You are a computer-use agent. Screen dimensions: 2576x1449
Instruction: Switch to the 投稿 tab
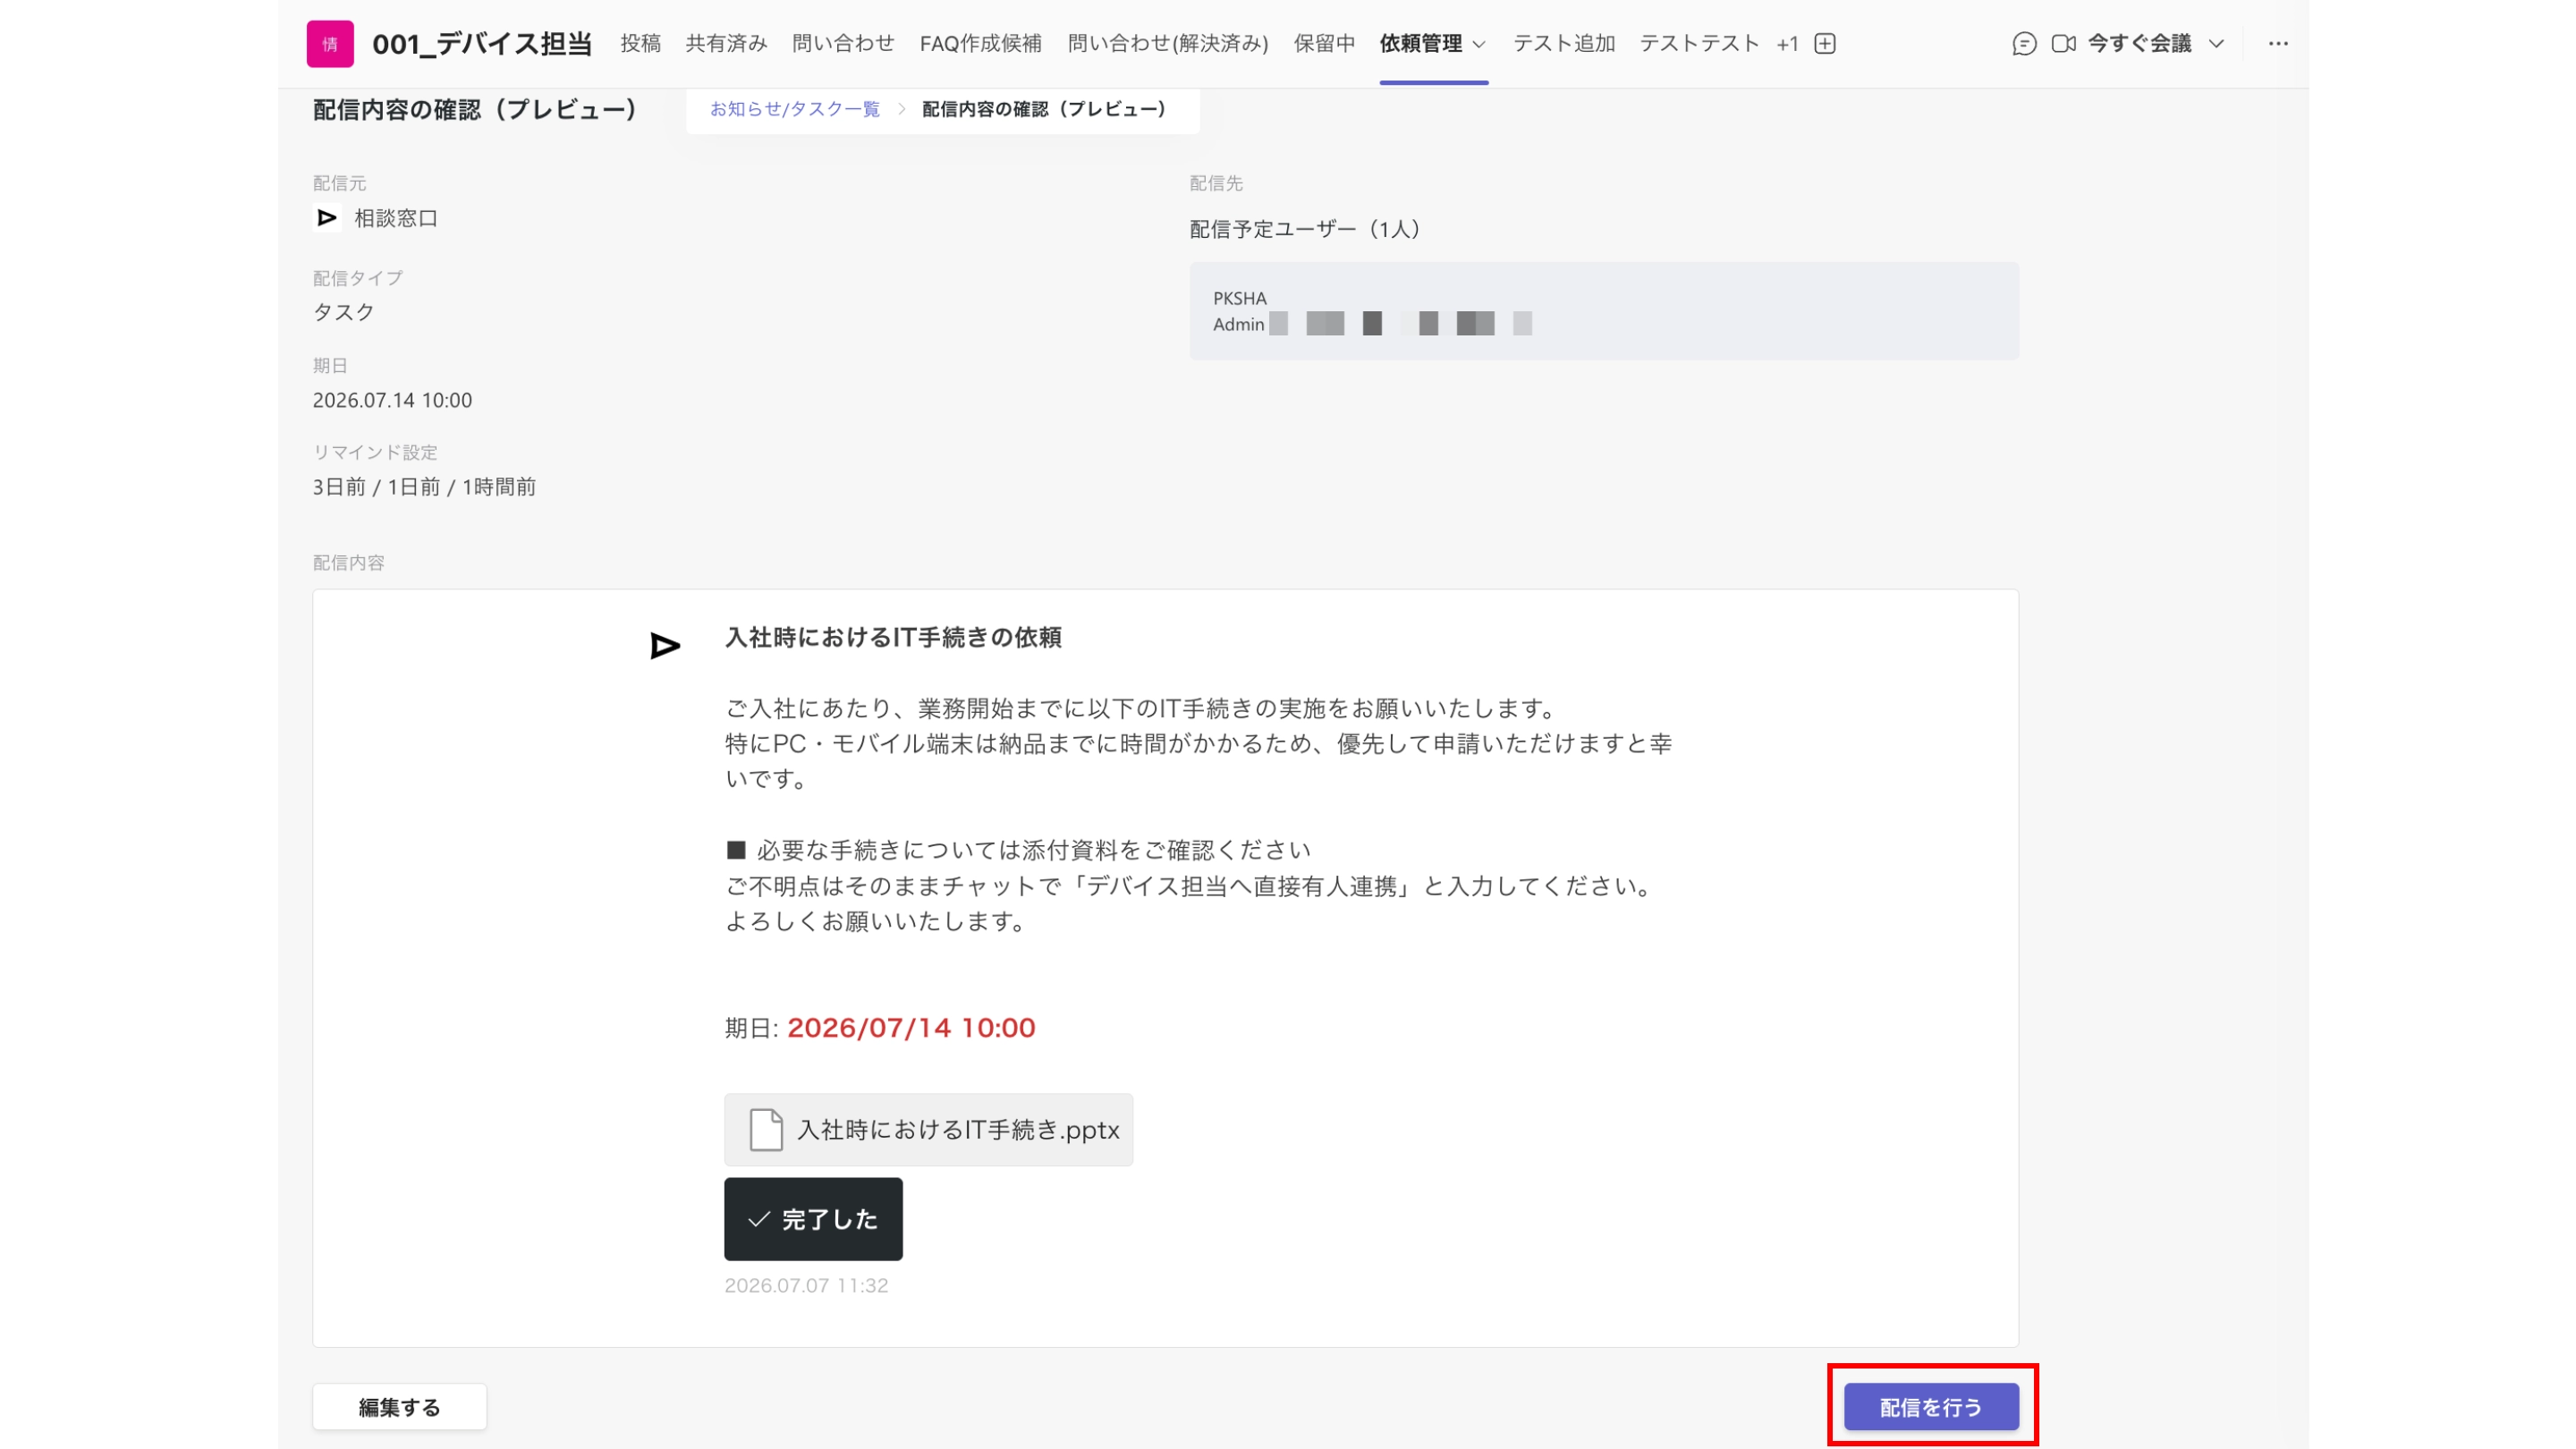point(640,44)
